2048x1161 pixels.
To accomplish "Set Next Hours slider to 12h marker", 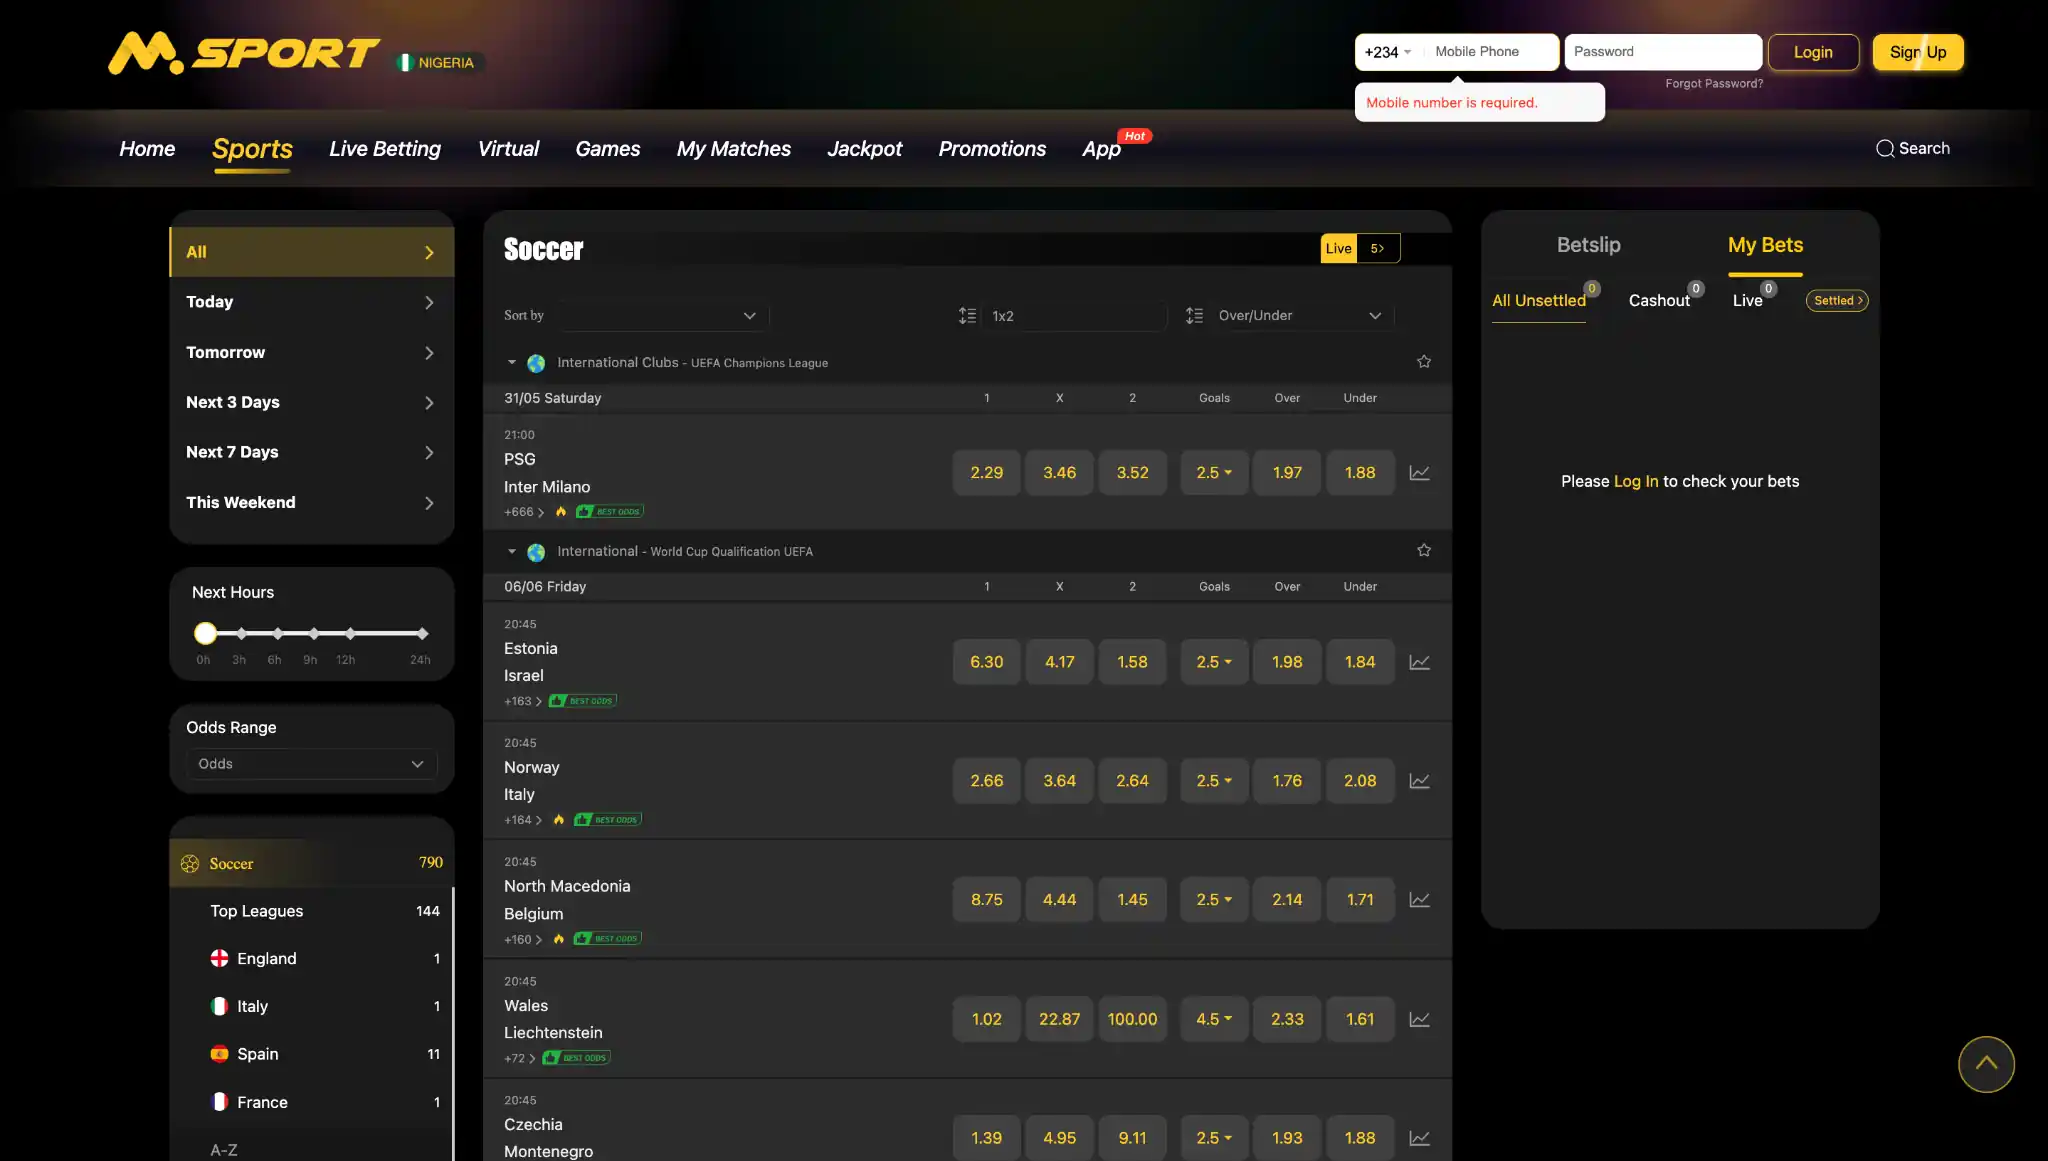I will [x=350, y=634].
